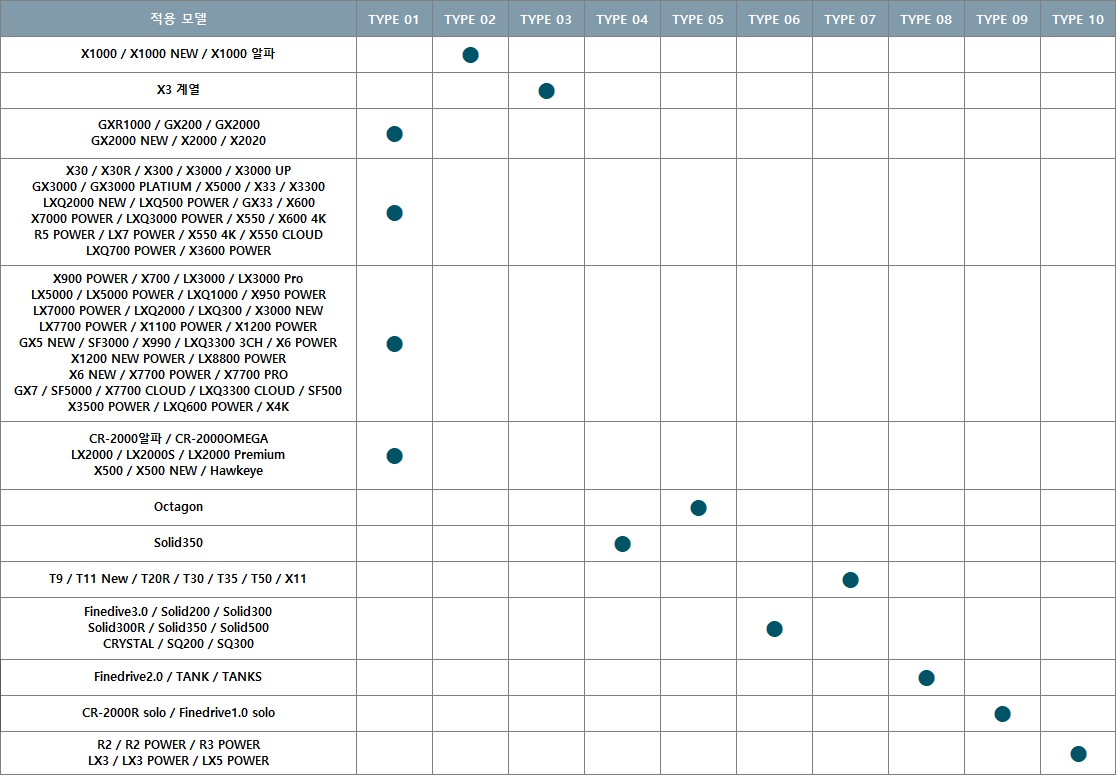
Task: Click the TYPE 06 dot for Finedive3.0 row
Action: click(x=774, y=629)
